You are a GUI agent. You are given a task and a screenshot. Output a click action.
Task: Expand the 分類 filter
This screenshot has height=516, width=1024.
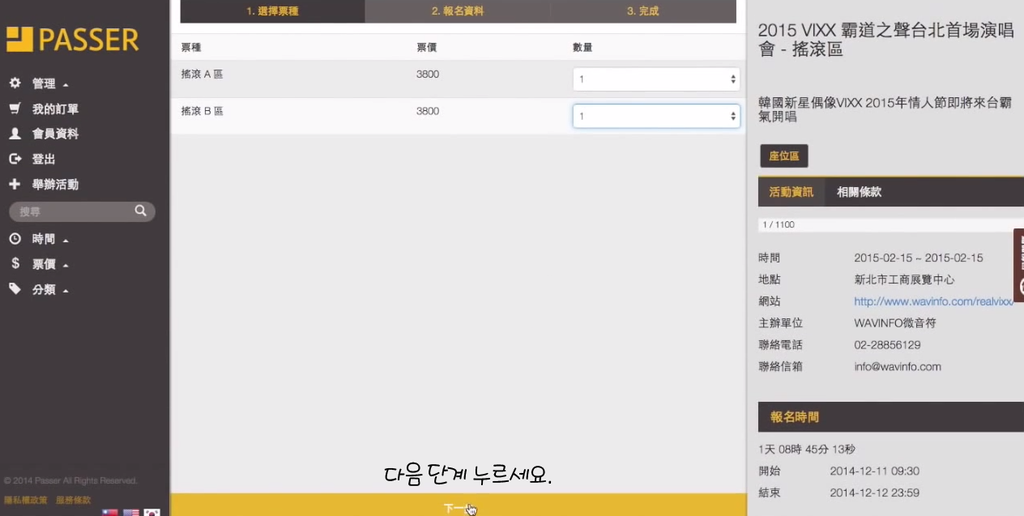pyautogui.click(x=50, y=289)
